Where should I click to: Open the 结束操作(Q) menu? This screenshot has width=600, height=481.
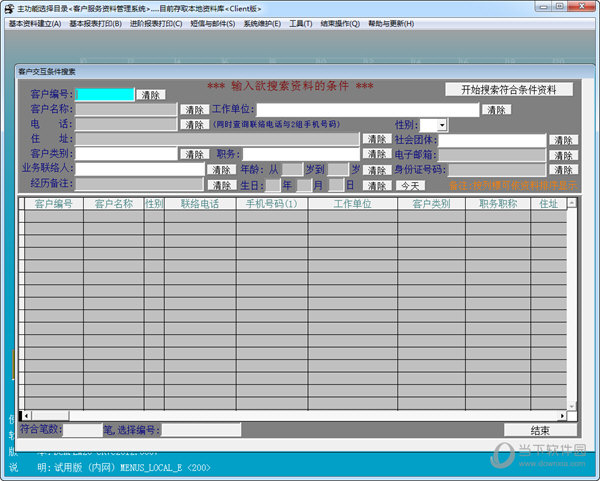(x=340, y=24)
